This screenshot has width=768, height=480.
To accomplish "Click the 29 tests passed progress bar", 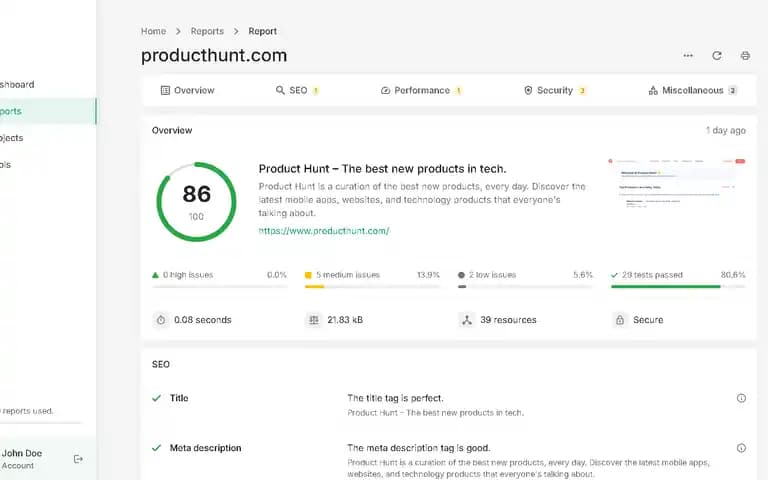I will tap(678, 287).
